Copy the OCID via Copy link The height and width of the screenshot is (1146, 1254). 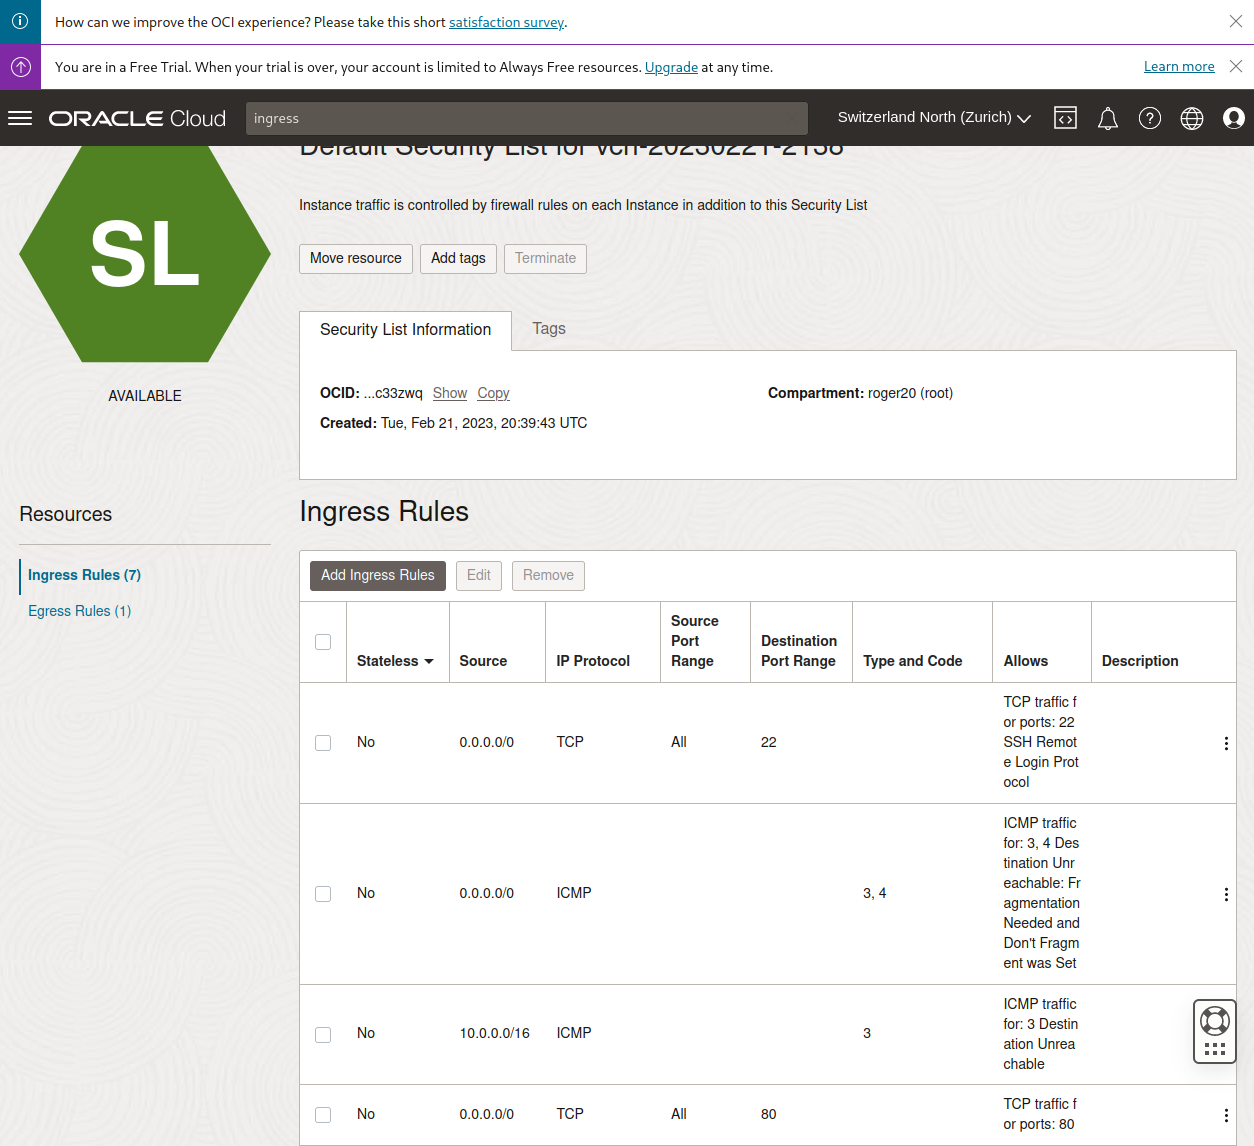493,393
